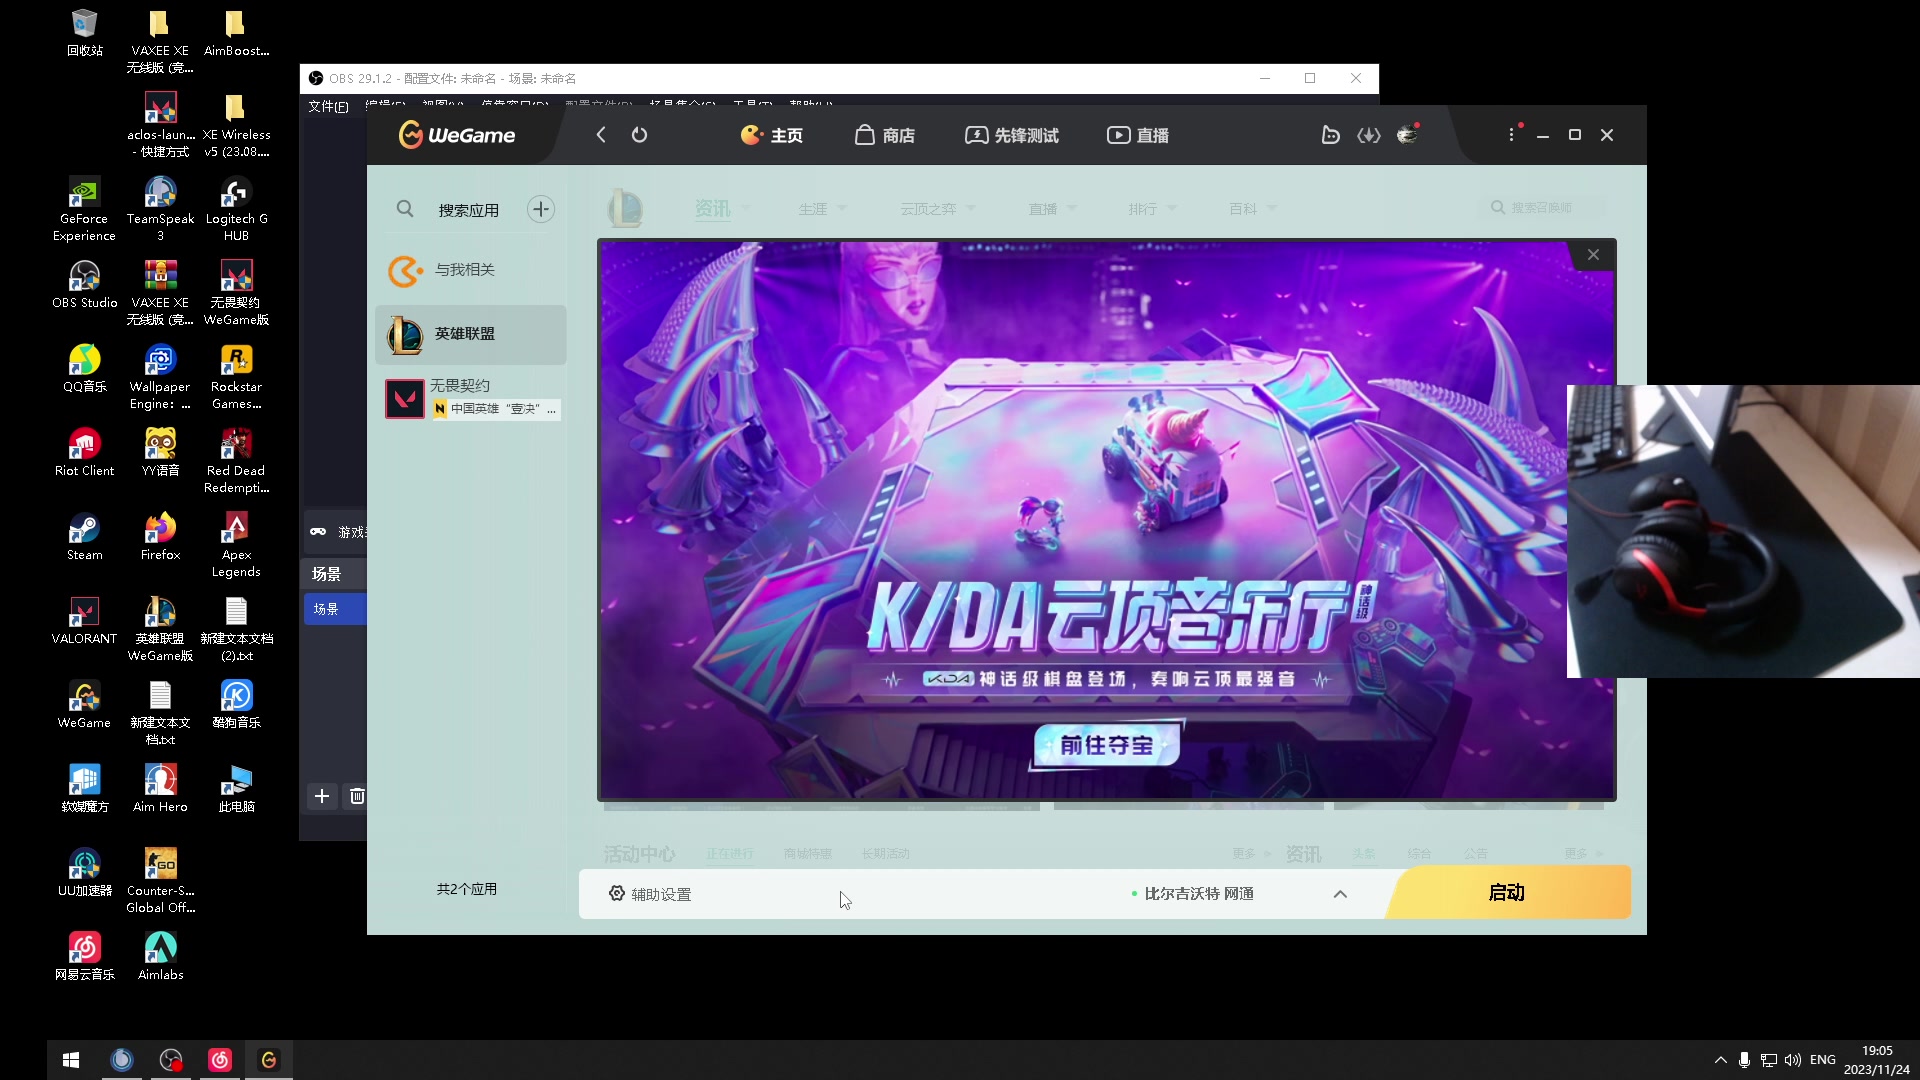Screen dimensions: 1920x1080
Task: Open the 主页 home tab
Action: [771, 135]
